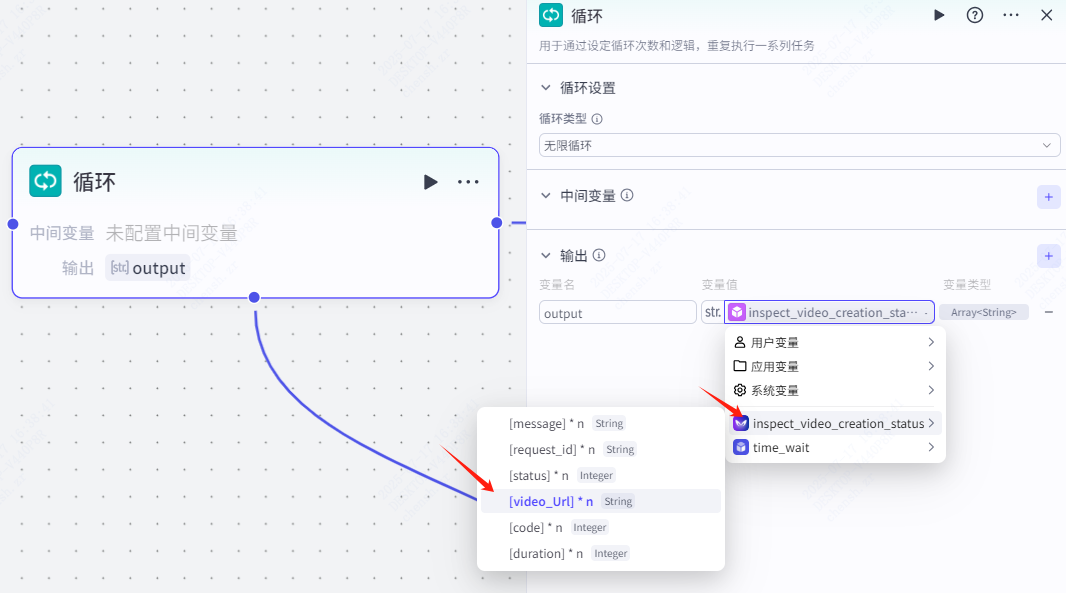Select [duration] * n Integer field

(601, 554)
